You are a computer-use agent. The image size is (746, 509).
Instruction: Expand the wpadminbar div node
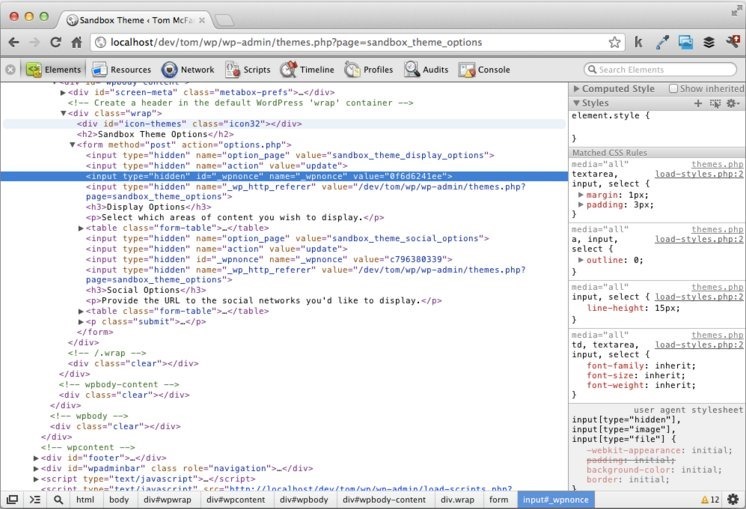36,469
